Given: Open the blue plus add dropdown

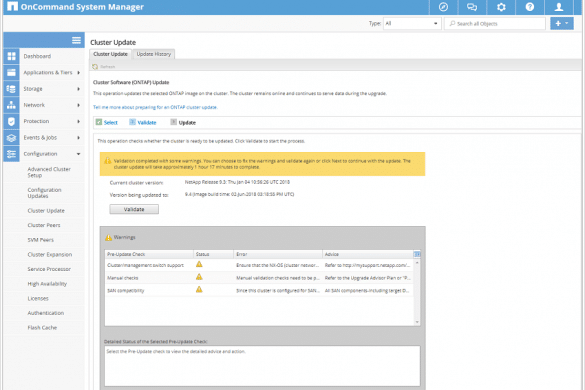Looking at the screenshot, I should pos(562,23).
